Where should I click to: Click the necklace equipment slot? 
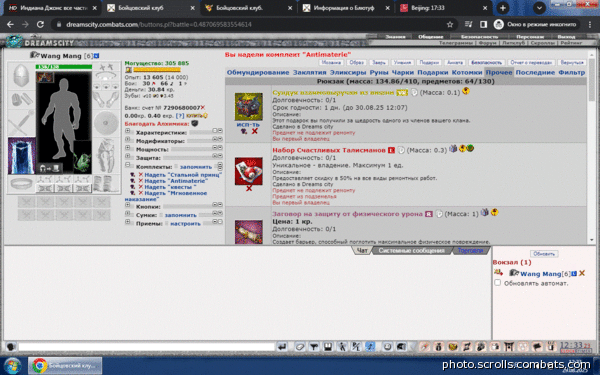point(106,76)
